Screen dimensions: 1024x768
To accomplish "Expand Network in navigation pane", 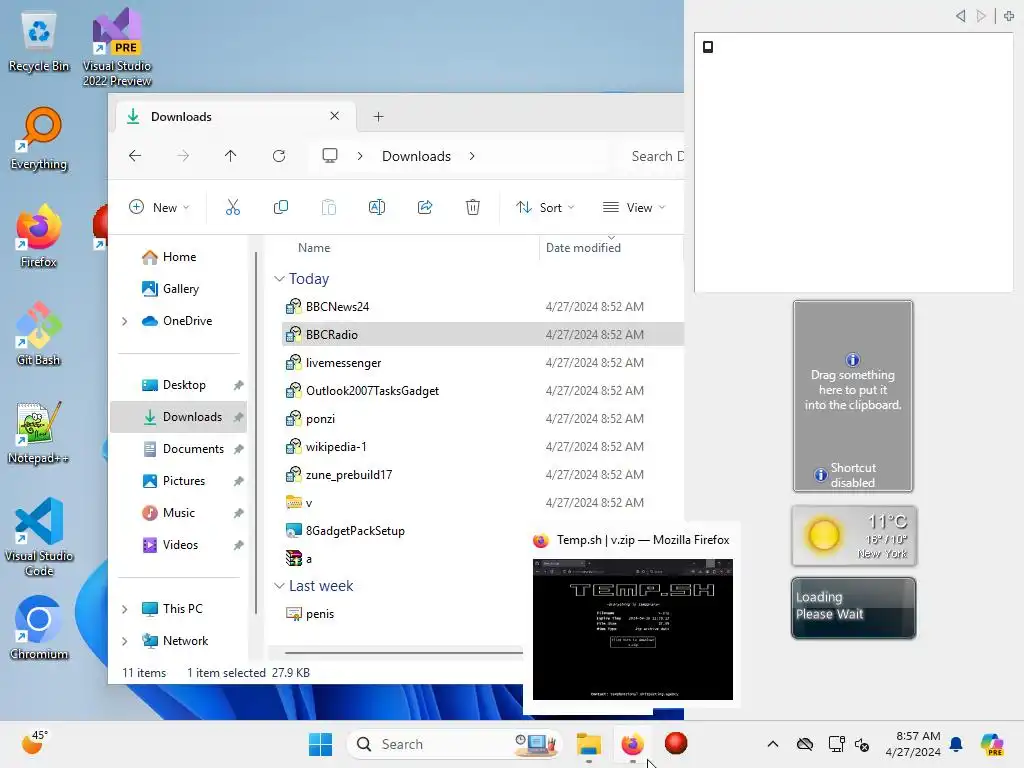I will [125, 641].
